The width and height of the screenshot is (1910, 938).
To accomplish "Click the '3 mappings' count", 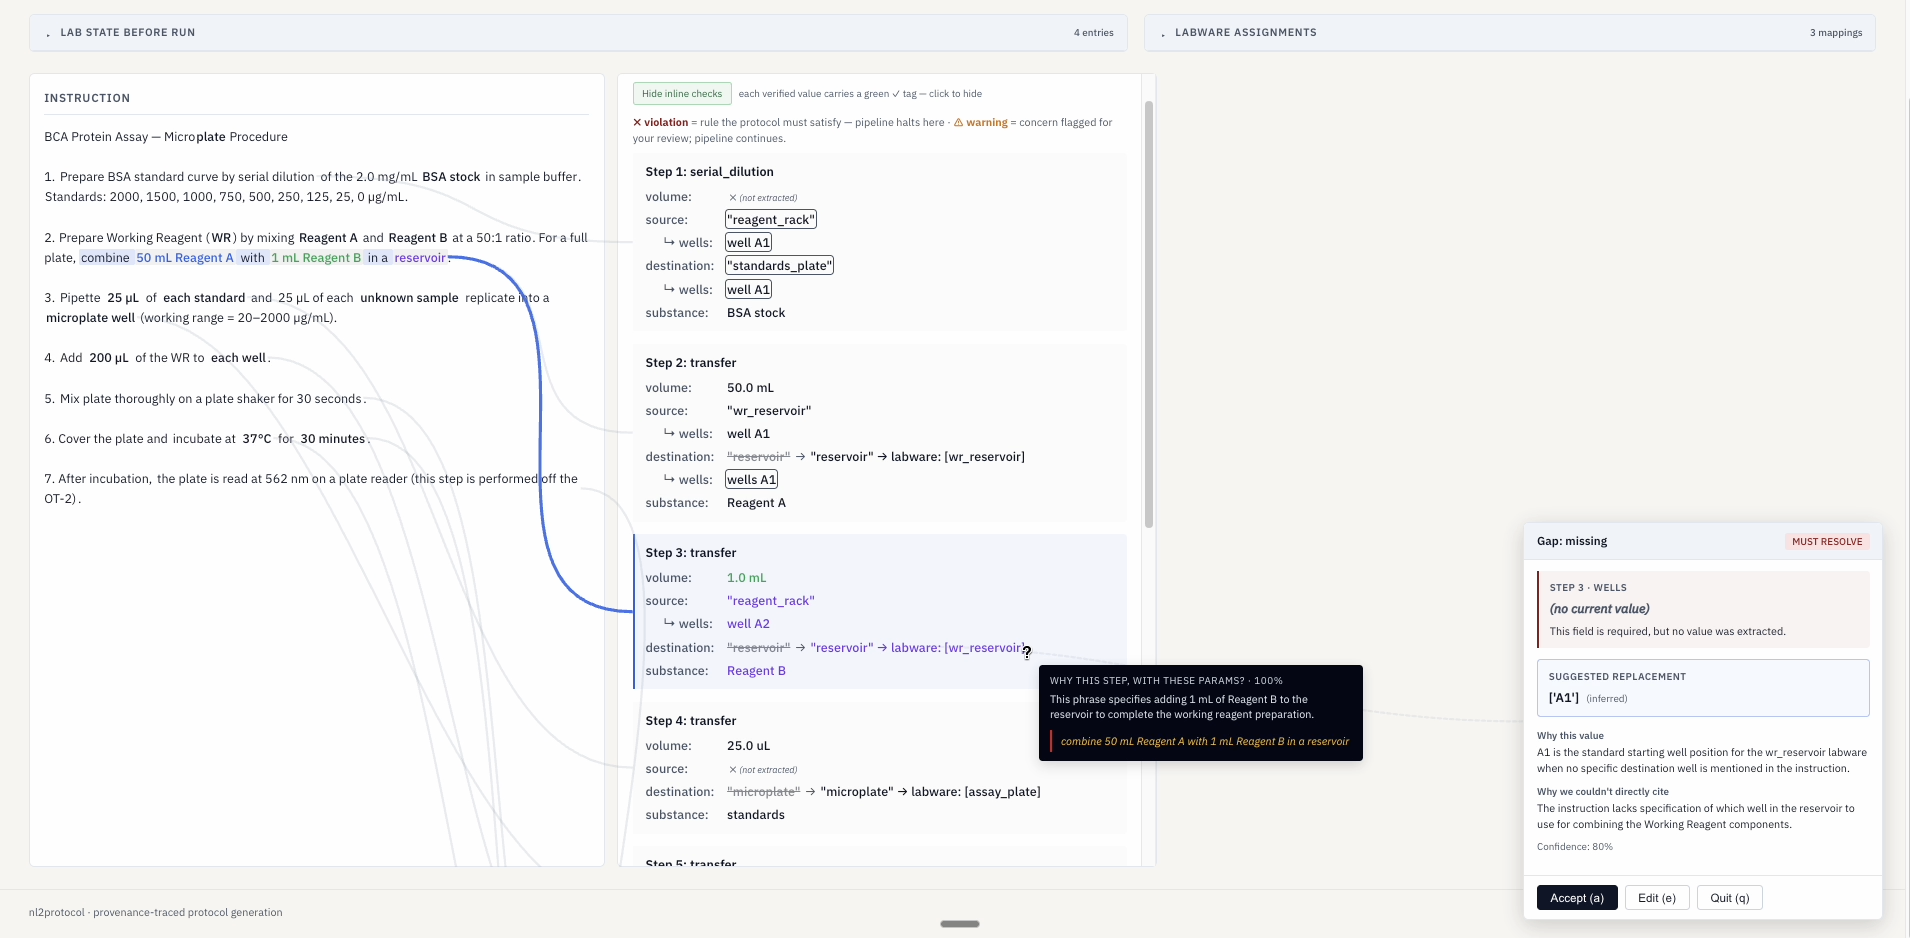I will click(x=1836, y=32).
